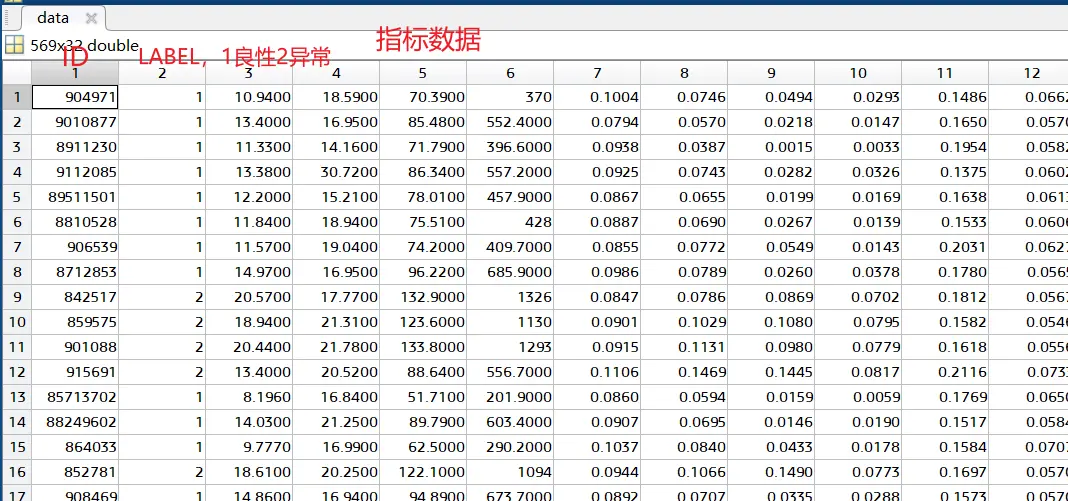Click cell with ID 8712853
This screenshot has width=1068, height=501.
pos(75,272)
